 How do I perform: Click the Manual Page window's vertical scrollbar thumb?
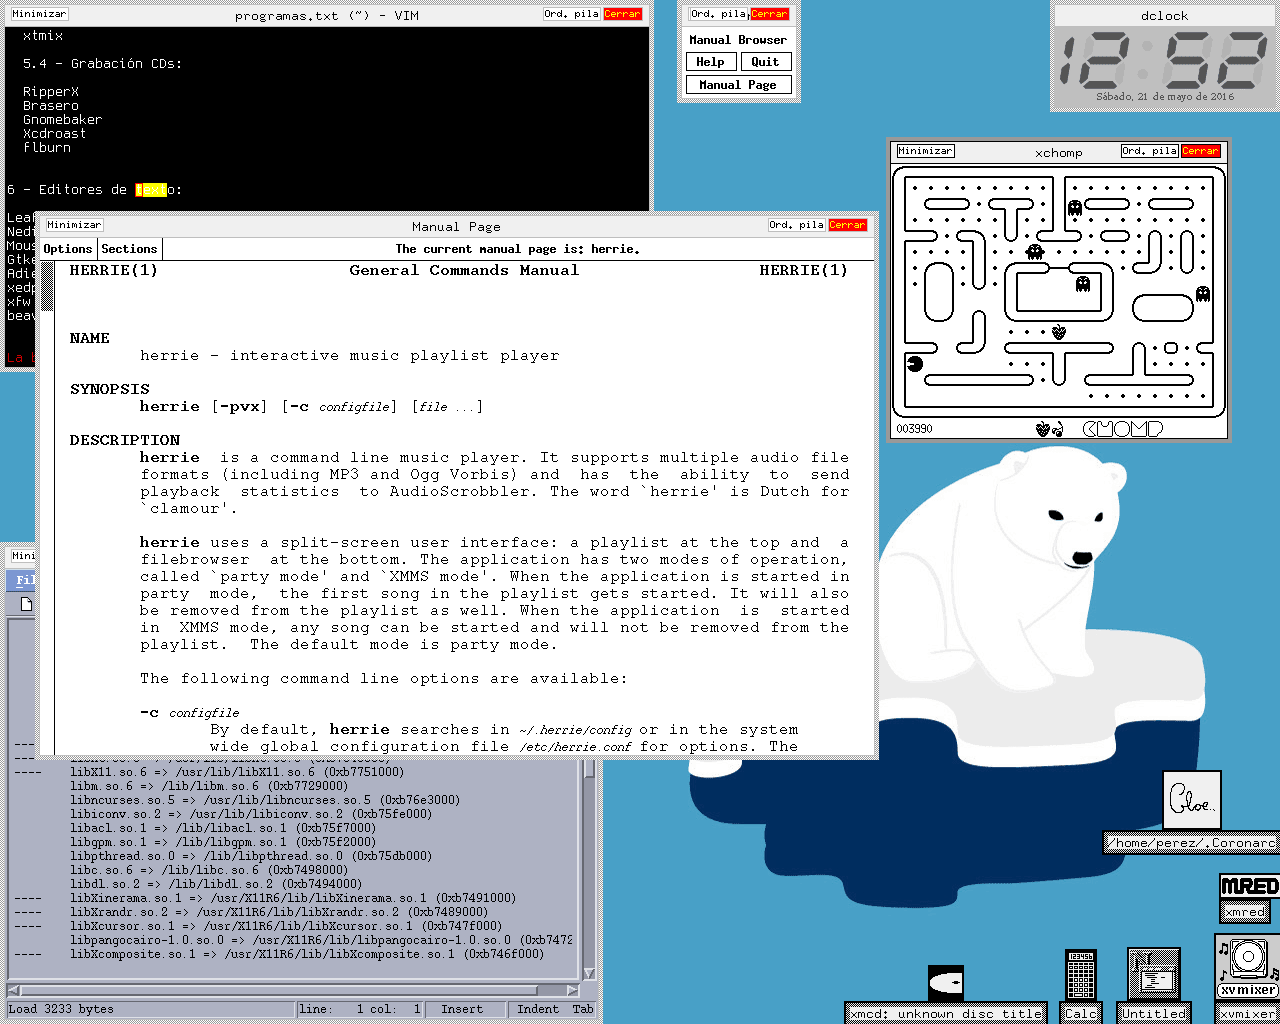pos(47,288)
